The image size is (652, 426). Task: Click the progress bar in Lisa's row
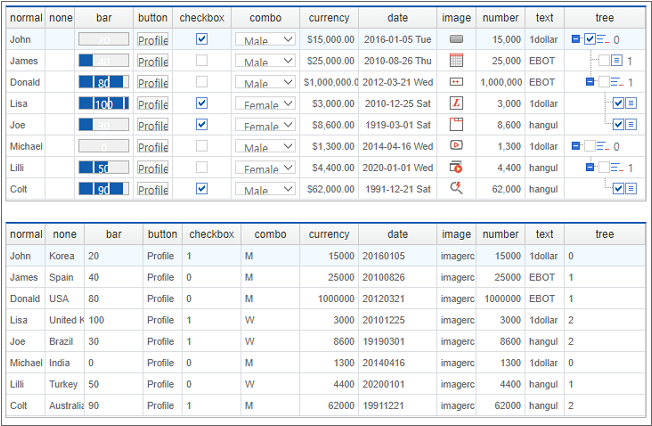(x=103, y=104)
